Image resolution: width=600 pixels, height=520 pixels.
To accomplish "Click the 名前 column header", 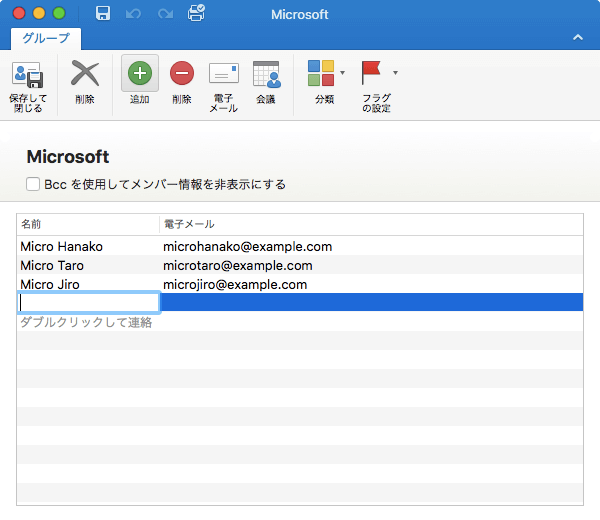I will (x=88, y=224).
